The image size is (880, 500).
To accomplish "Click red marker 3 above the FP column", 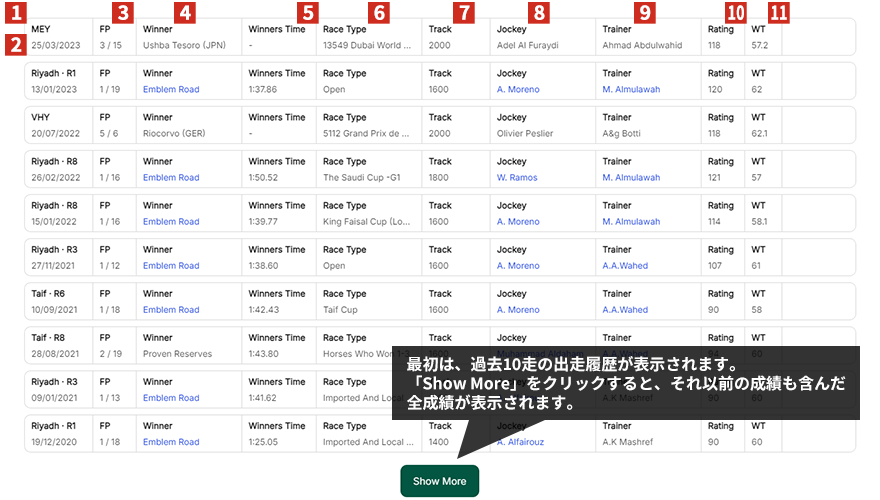I will (x=122, y=12).
